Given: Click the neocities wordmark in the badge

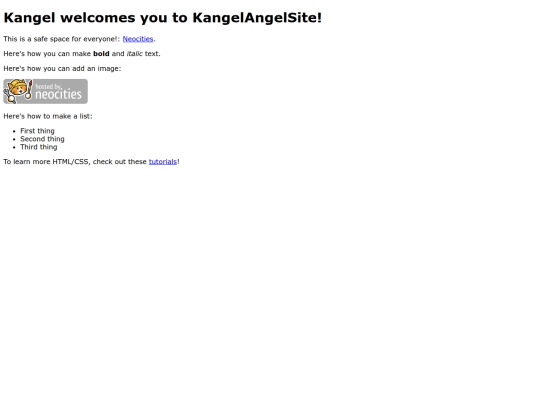Looking at the screenshot, I should (59, 94).
